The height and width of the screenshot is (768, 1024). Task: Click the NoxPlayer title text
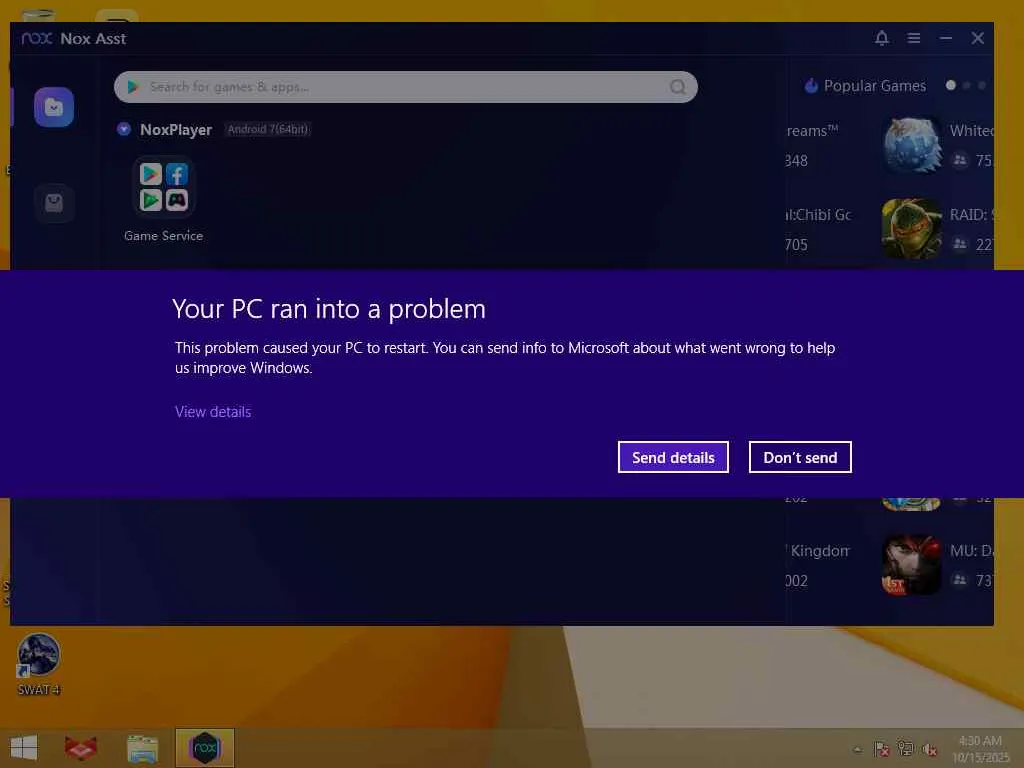coord(176,129)
